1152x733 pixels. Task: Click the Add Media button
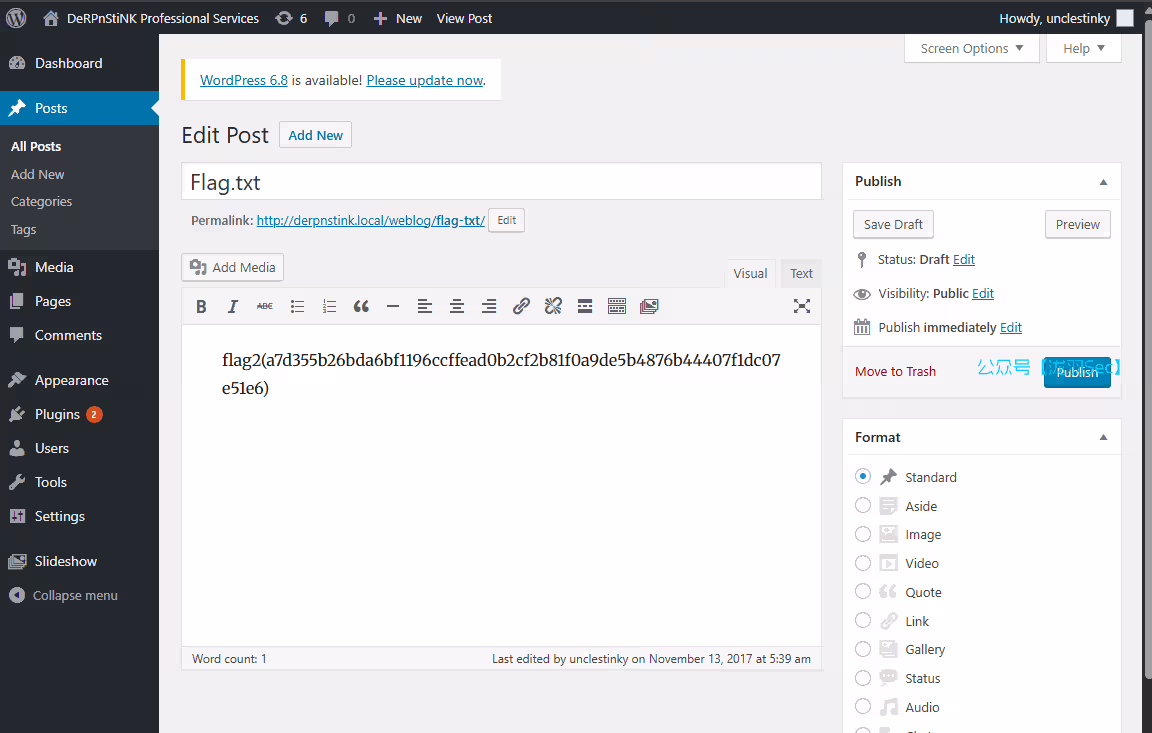[x=233, y=268]
